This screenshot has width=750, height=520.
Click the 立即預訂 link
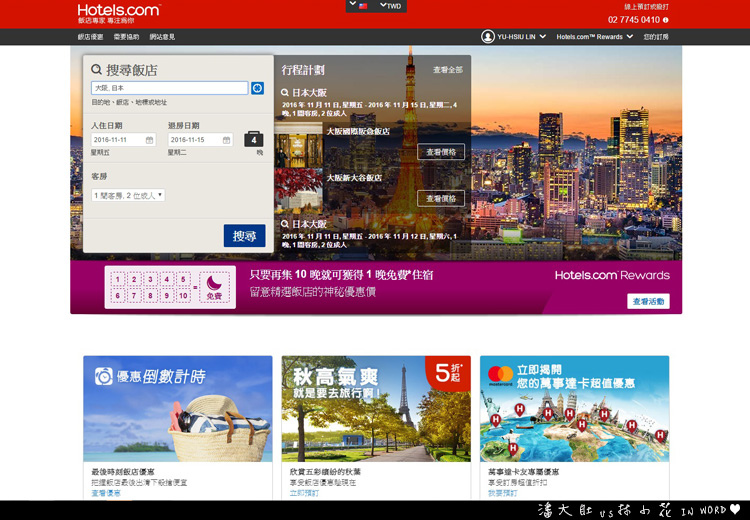click(304, 493)
